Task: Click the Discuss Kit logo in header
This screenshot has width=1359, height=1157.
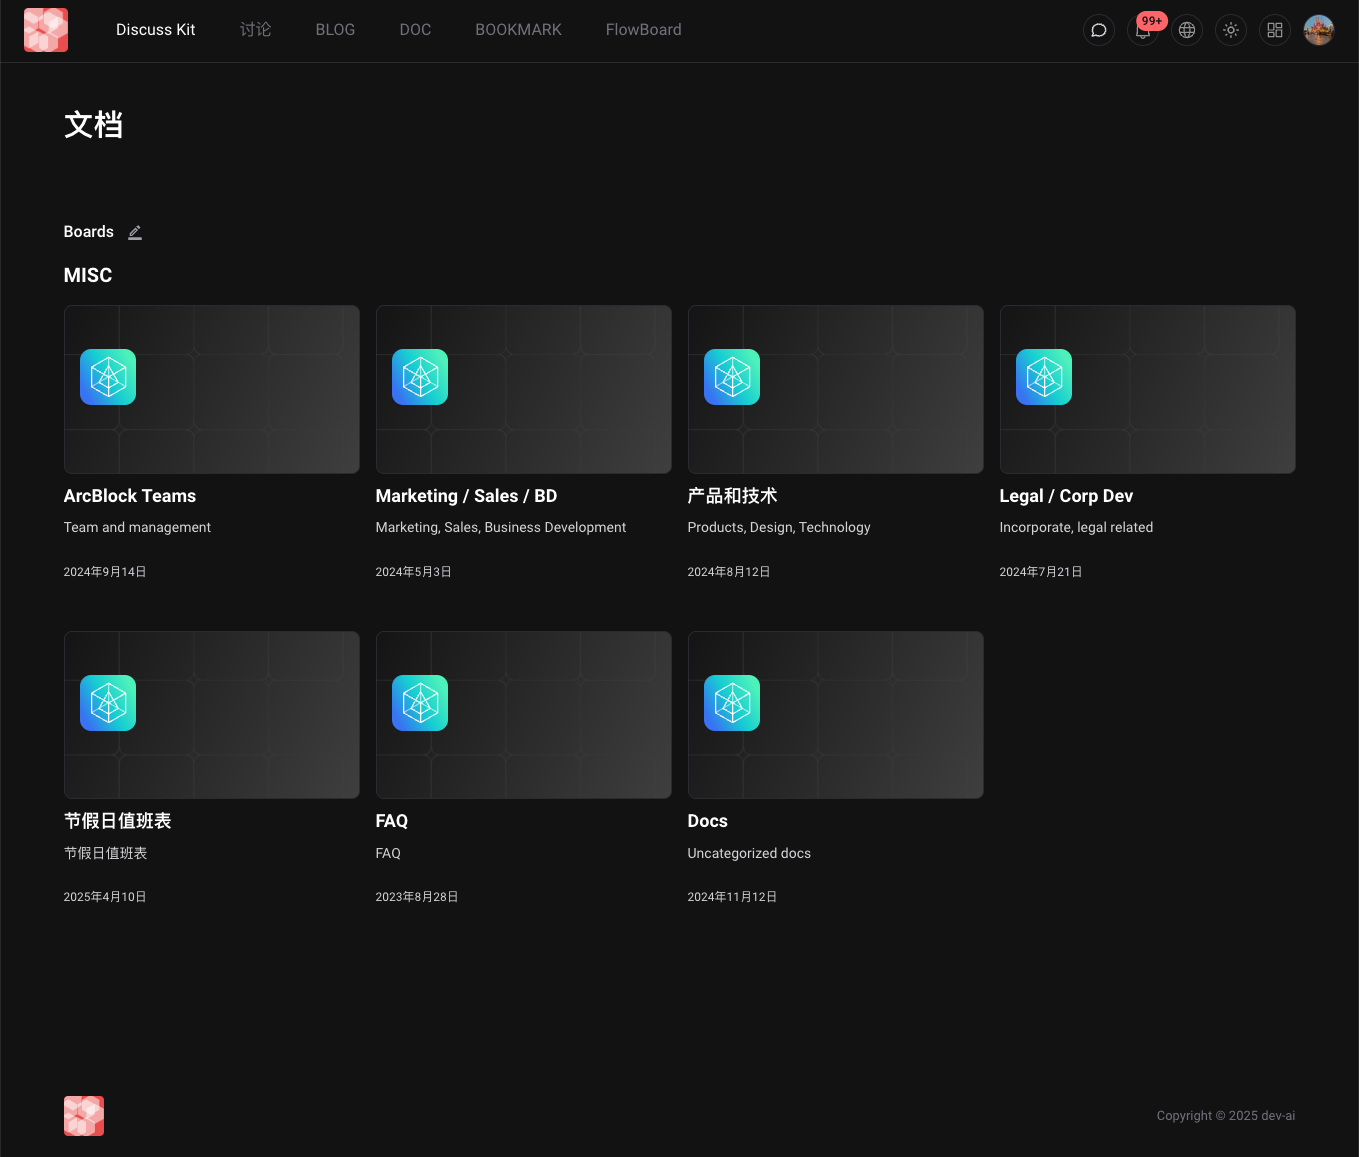Action: [x=46, y=30]
